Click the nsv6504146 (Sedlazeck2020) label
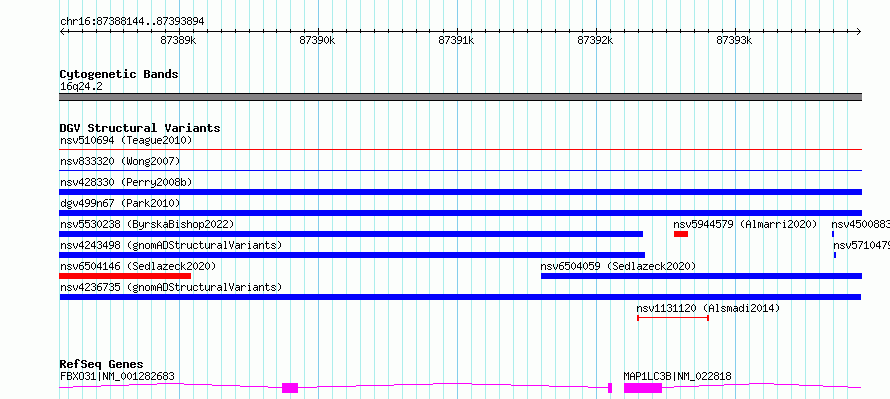Image resolution: width=890 pixels, height=399 pixels. pyautogui.click(x=138, y=266)
